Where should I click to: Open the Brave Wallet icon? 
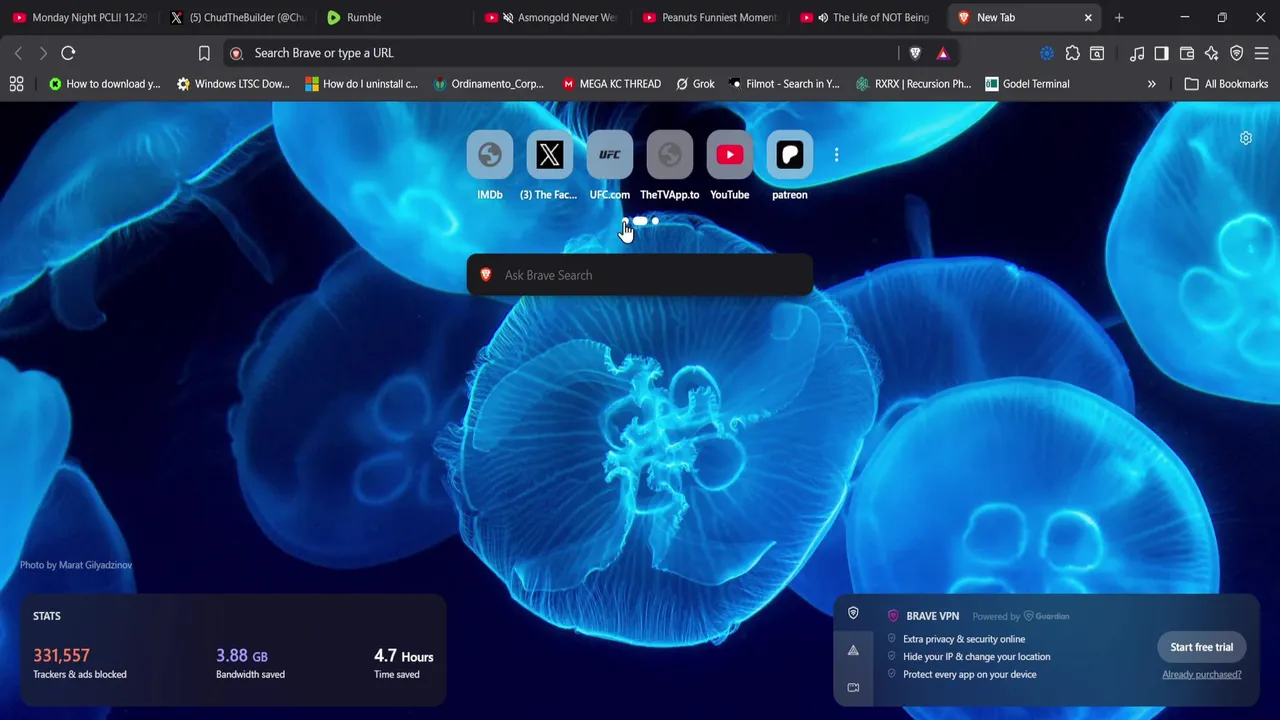(x=1187, y=53)
